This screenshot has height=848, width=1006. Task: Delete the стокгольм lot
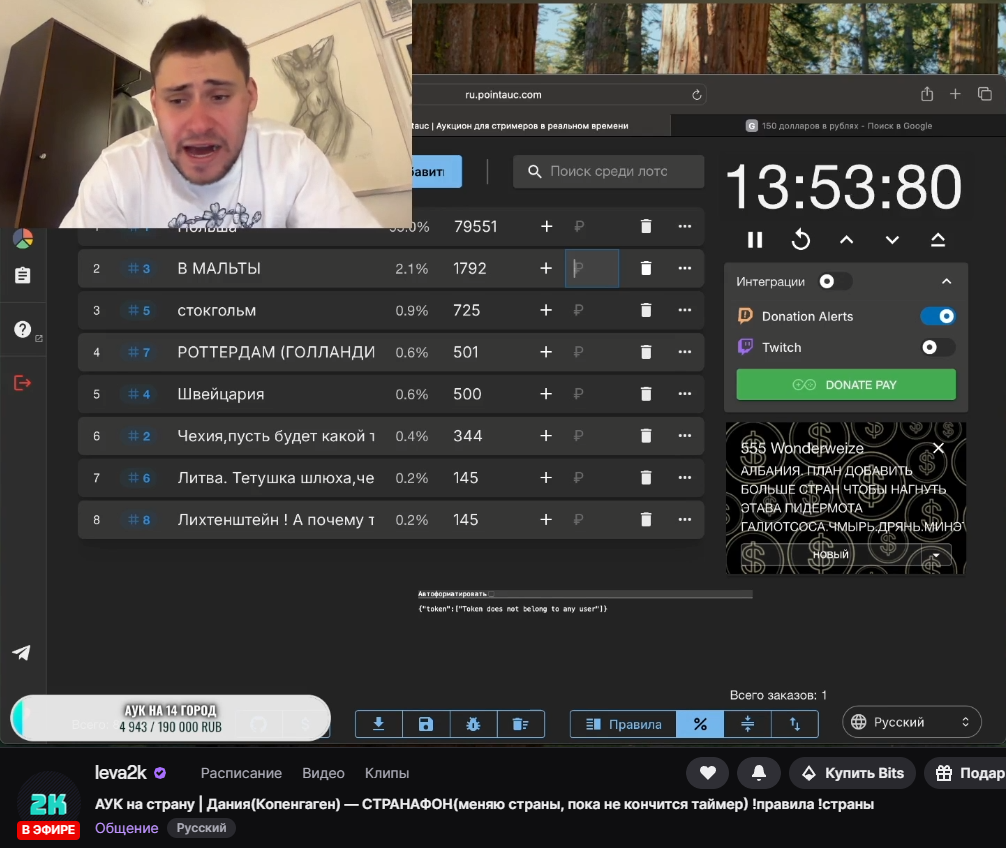coord(646,310)
